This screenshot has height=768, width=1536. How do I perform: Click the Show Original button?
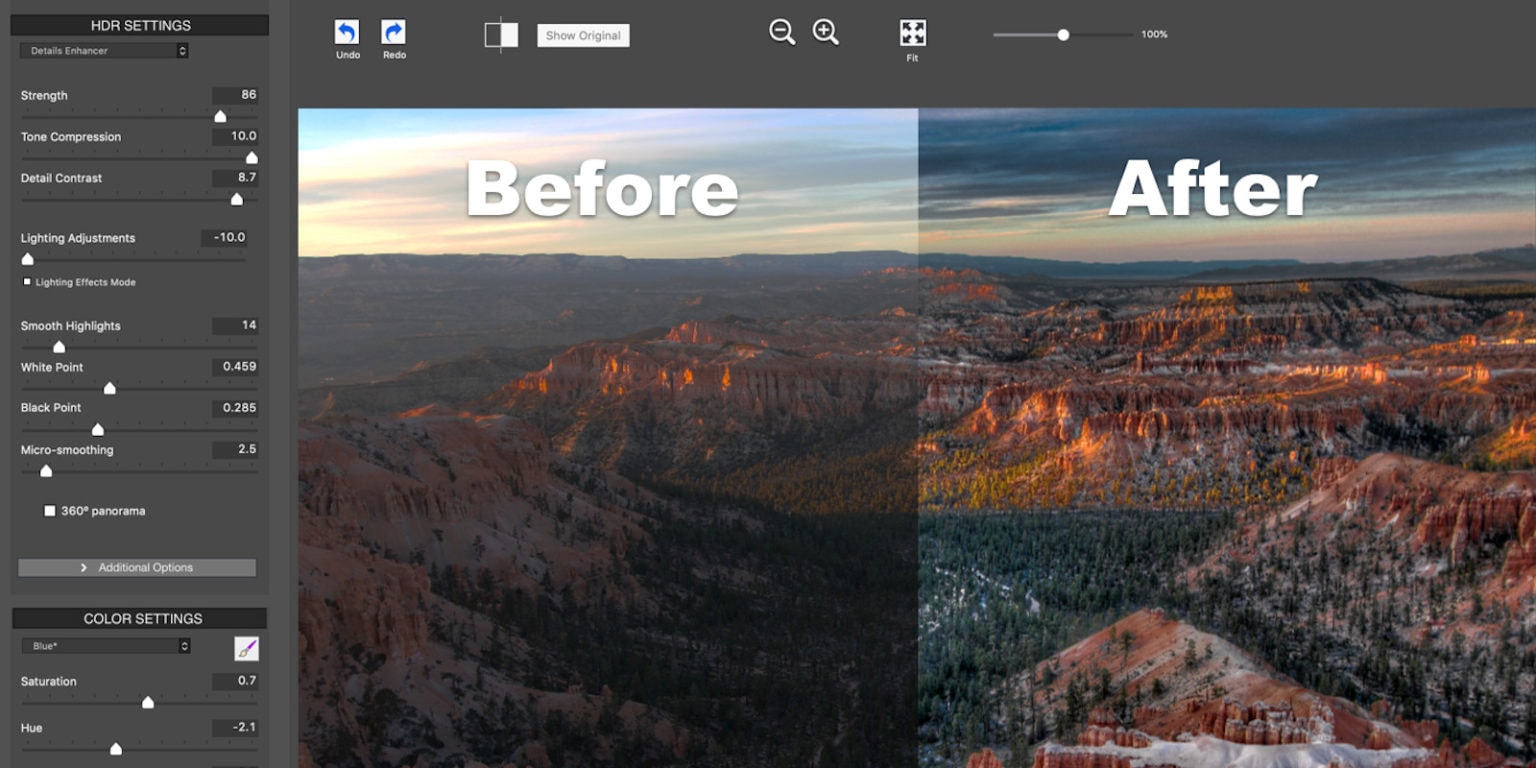pyautogui.click(x=583, y=36)
